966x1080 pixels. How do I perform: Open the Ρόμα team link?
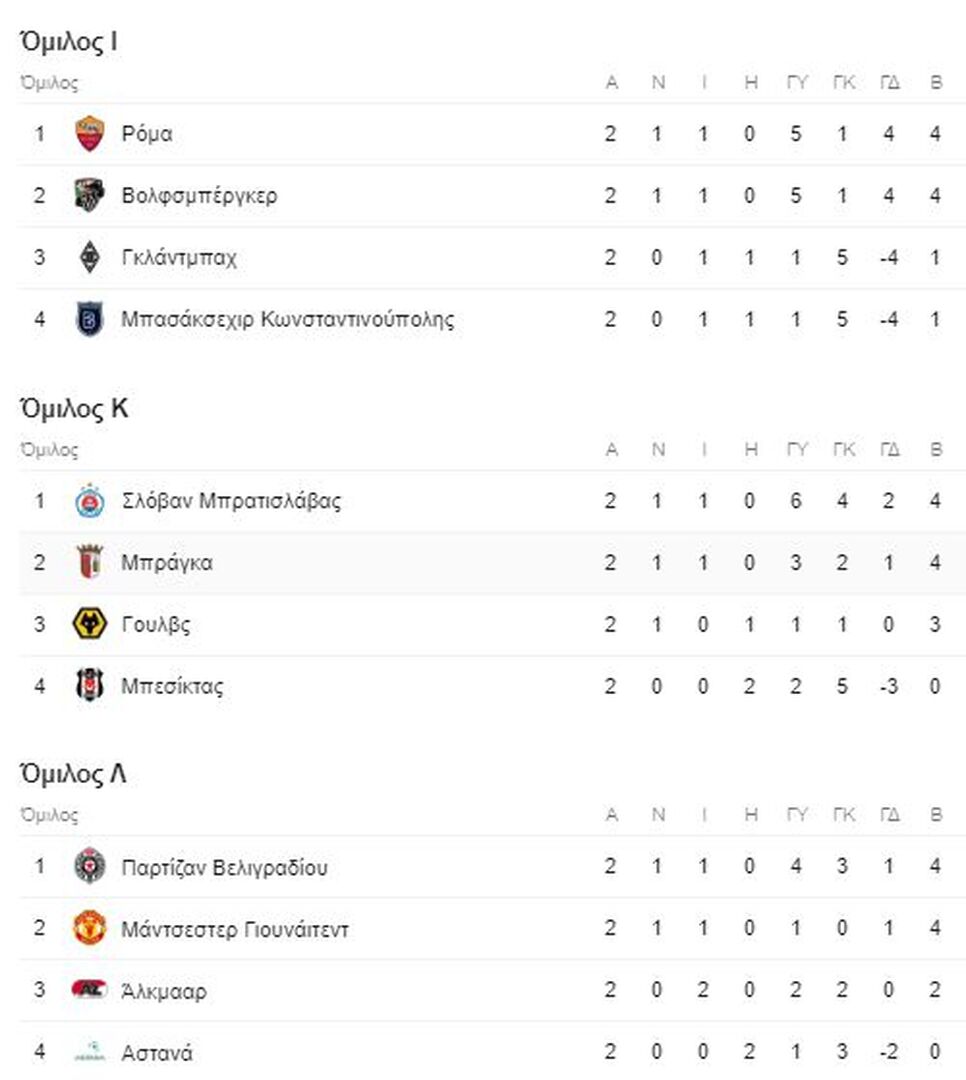(x=147, y=134)
